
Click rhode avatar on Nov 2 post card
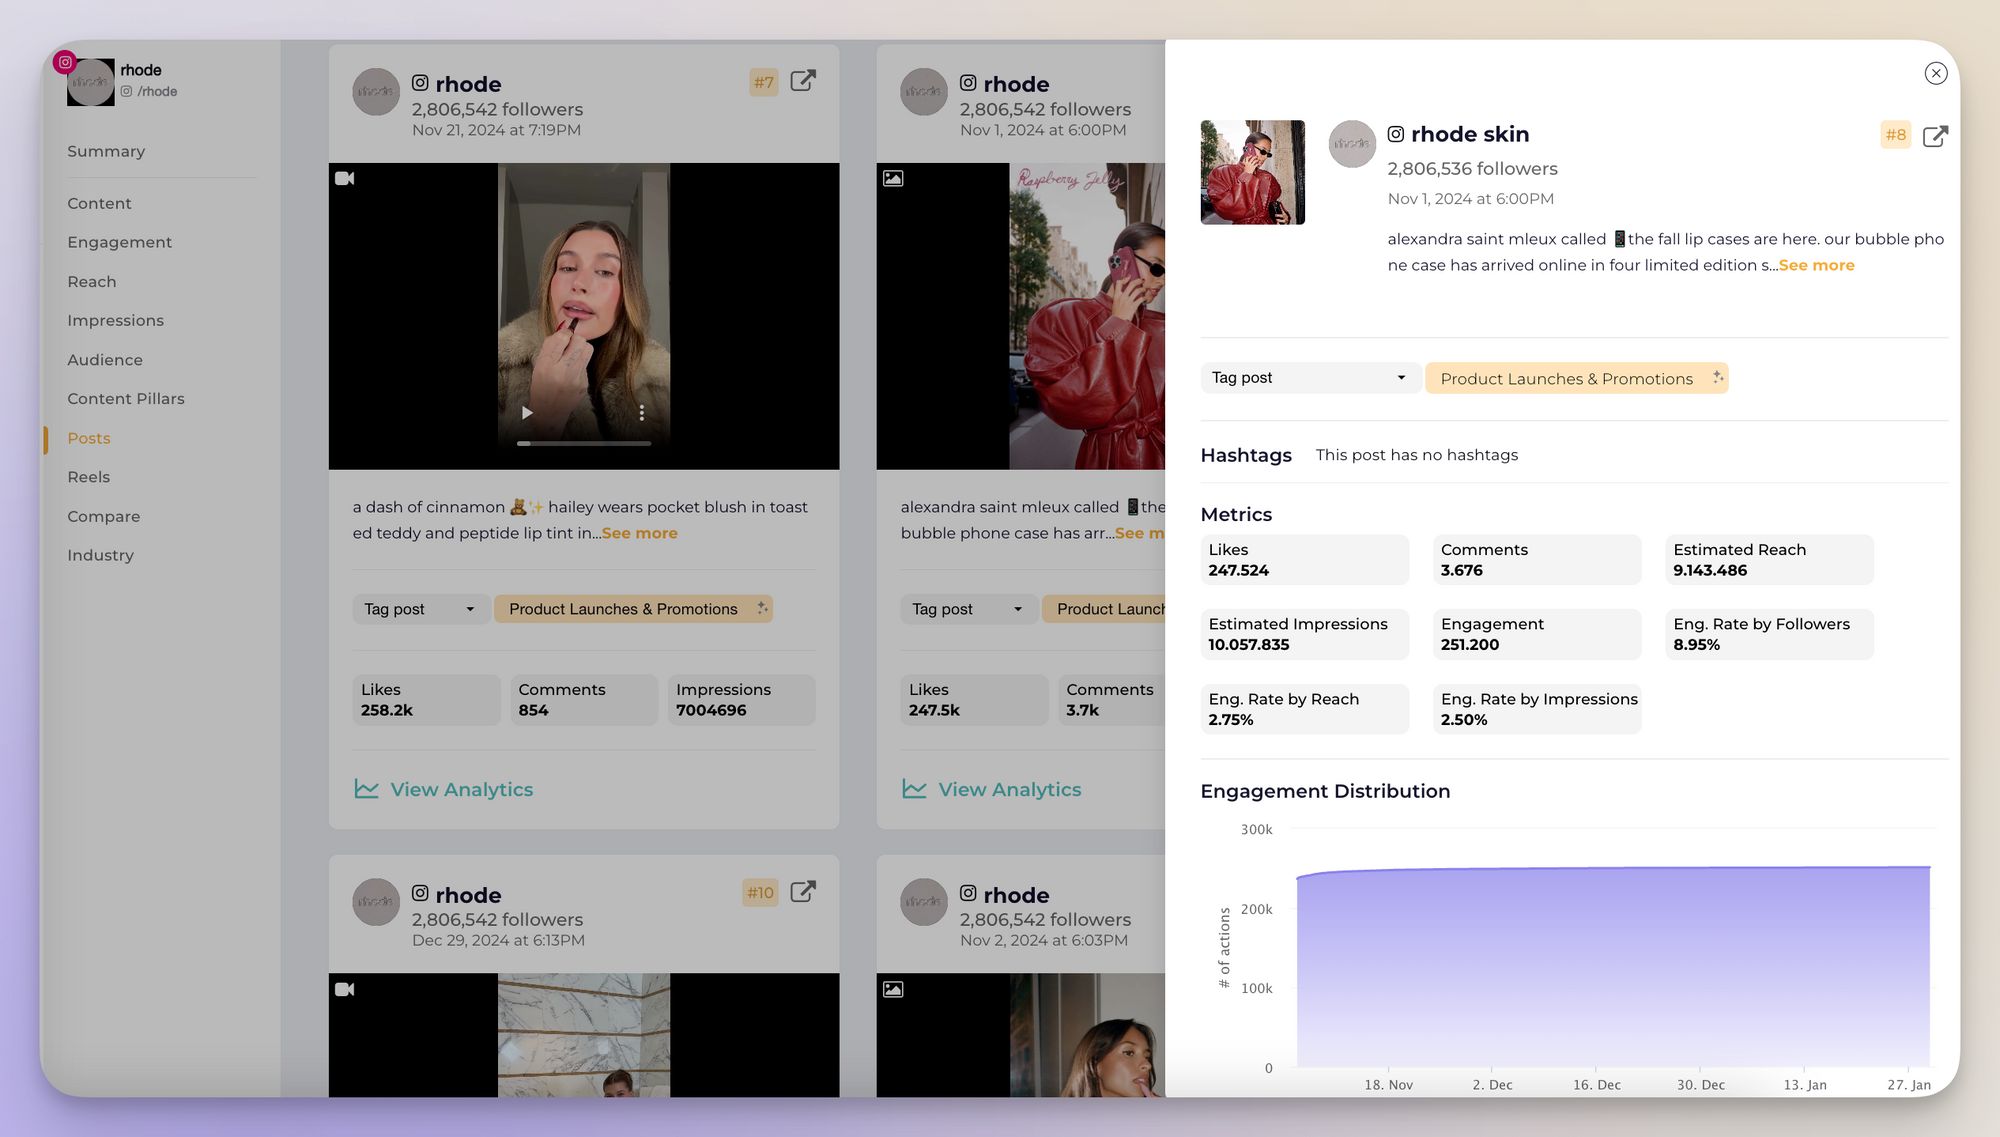click(924, 902)
